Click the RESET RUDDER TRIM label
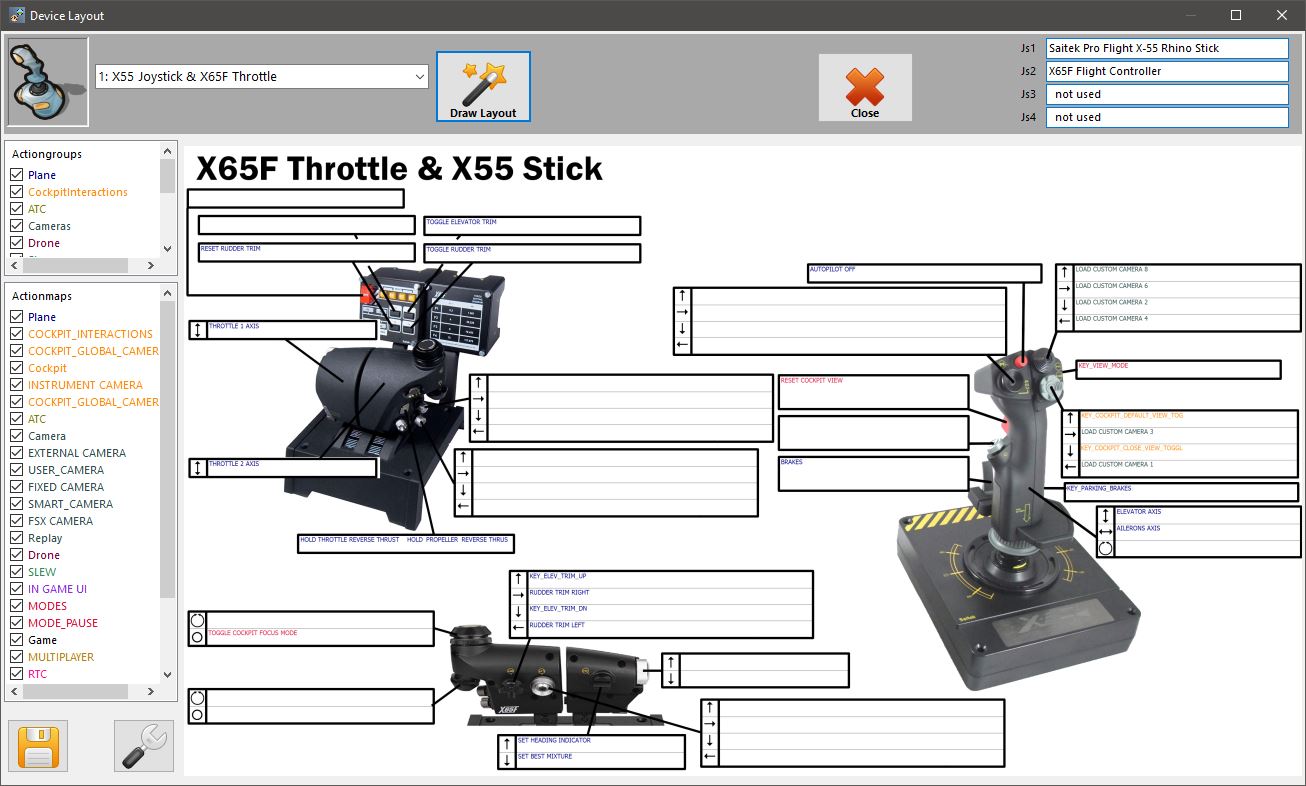The height and width of the screenshot is (786, 1306). tap(230, 248)
